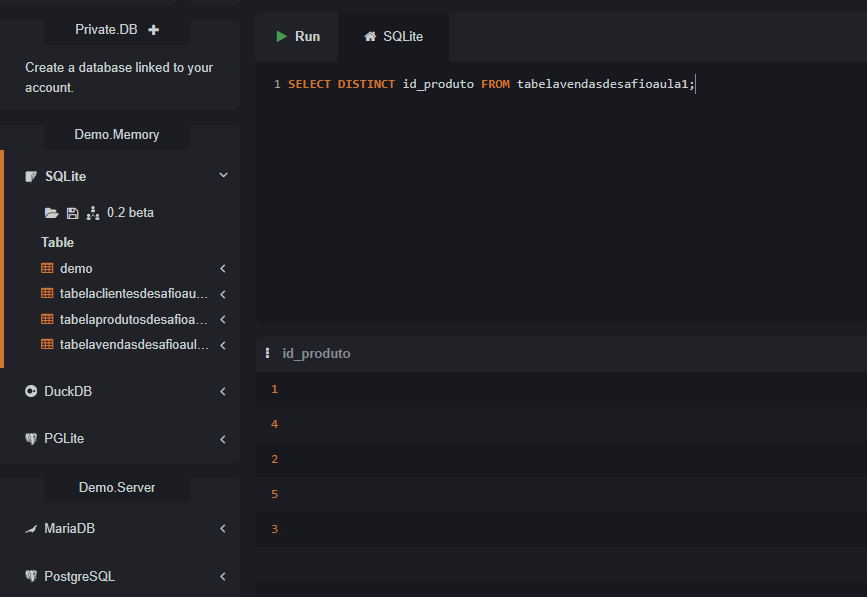867x597 pixels.
Task: Click the DISTINCT keyword in query
Action: [x=366, y=84]
